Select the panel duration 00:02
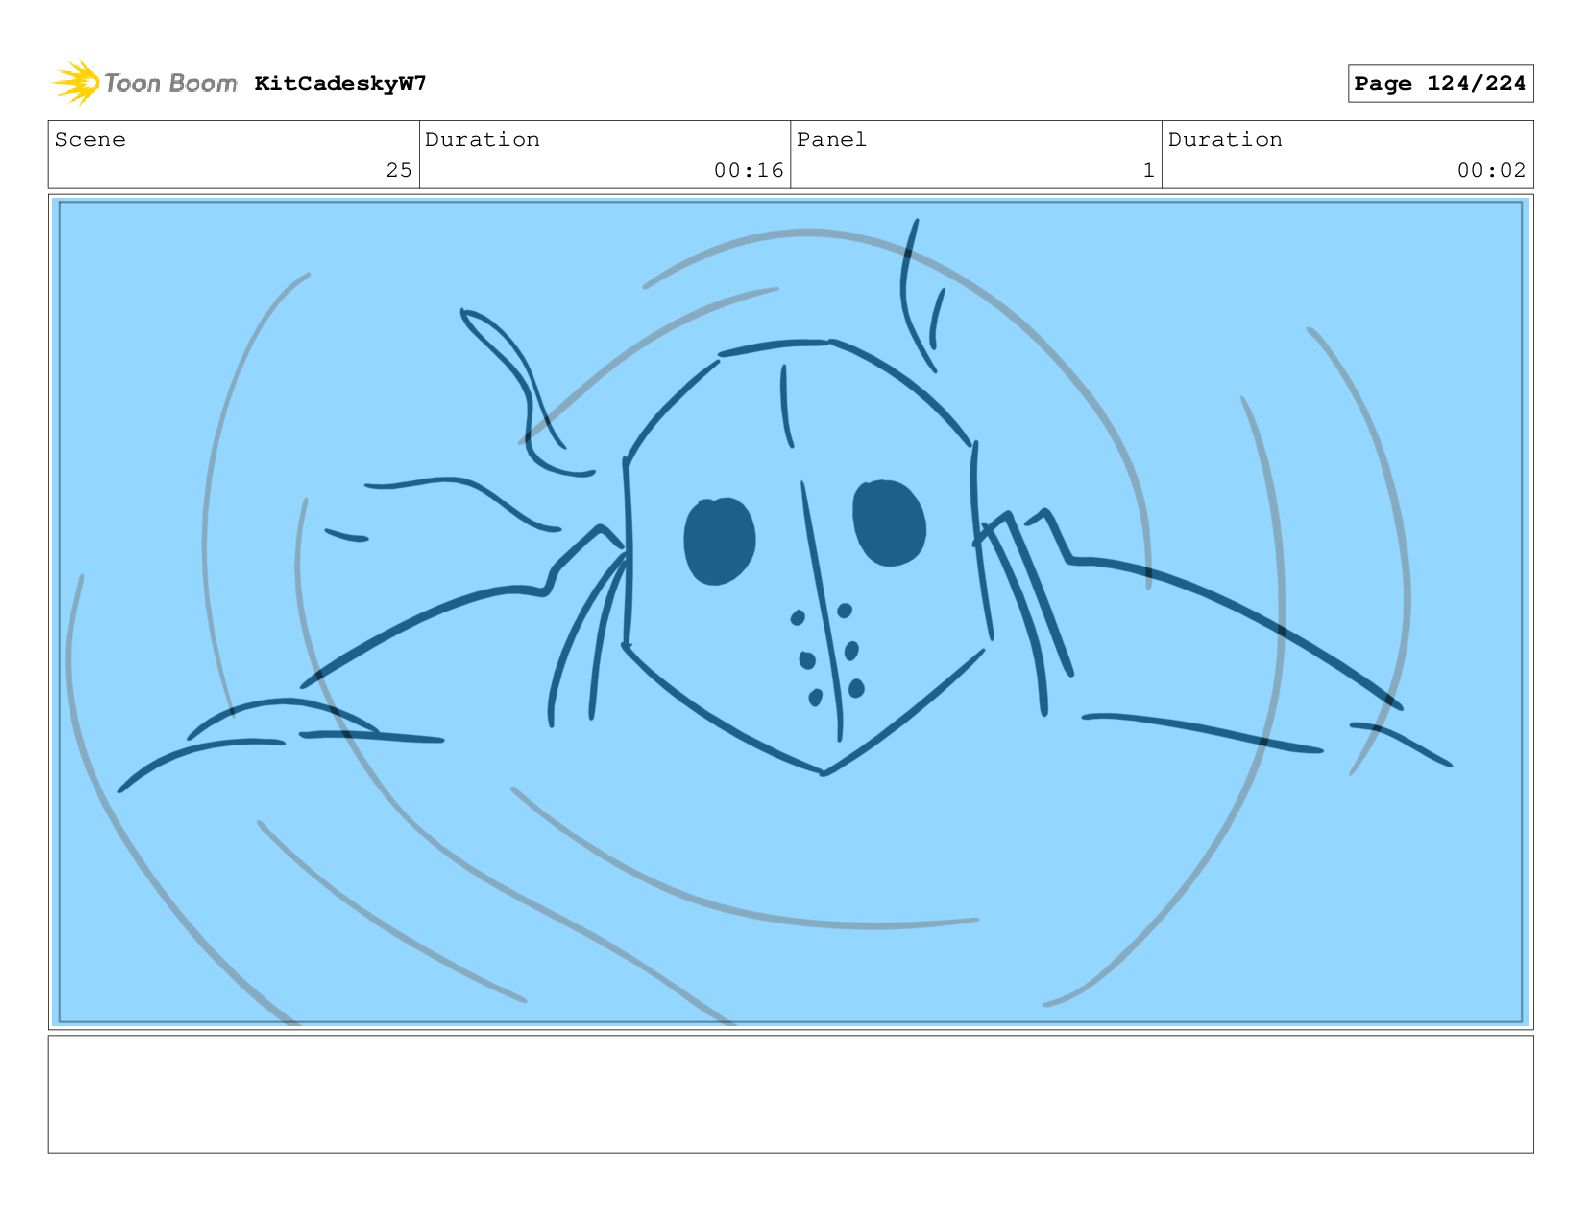The image size is (1582, 1225). pos(1491,170)
